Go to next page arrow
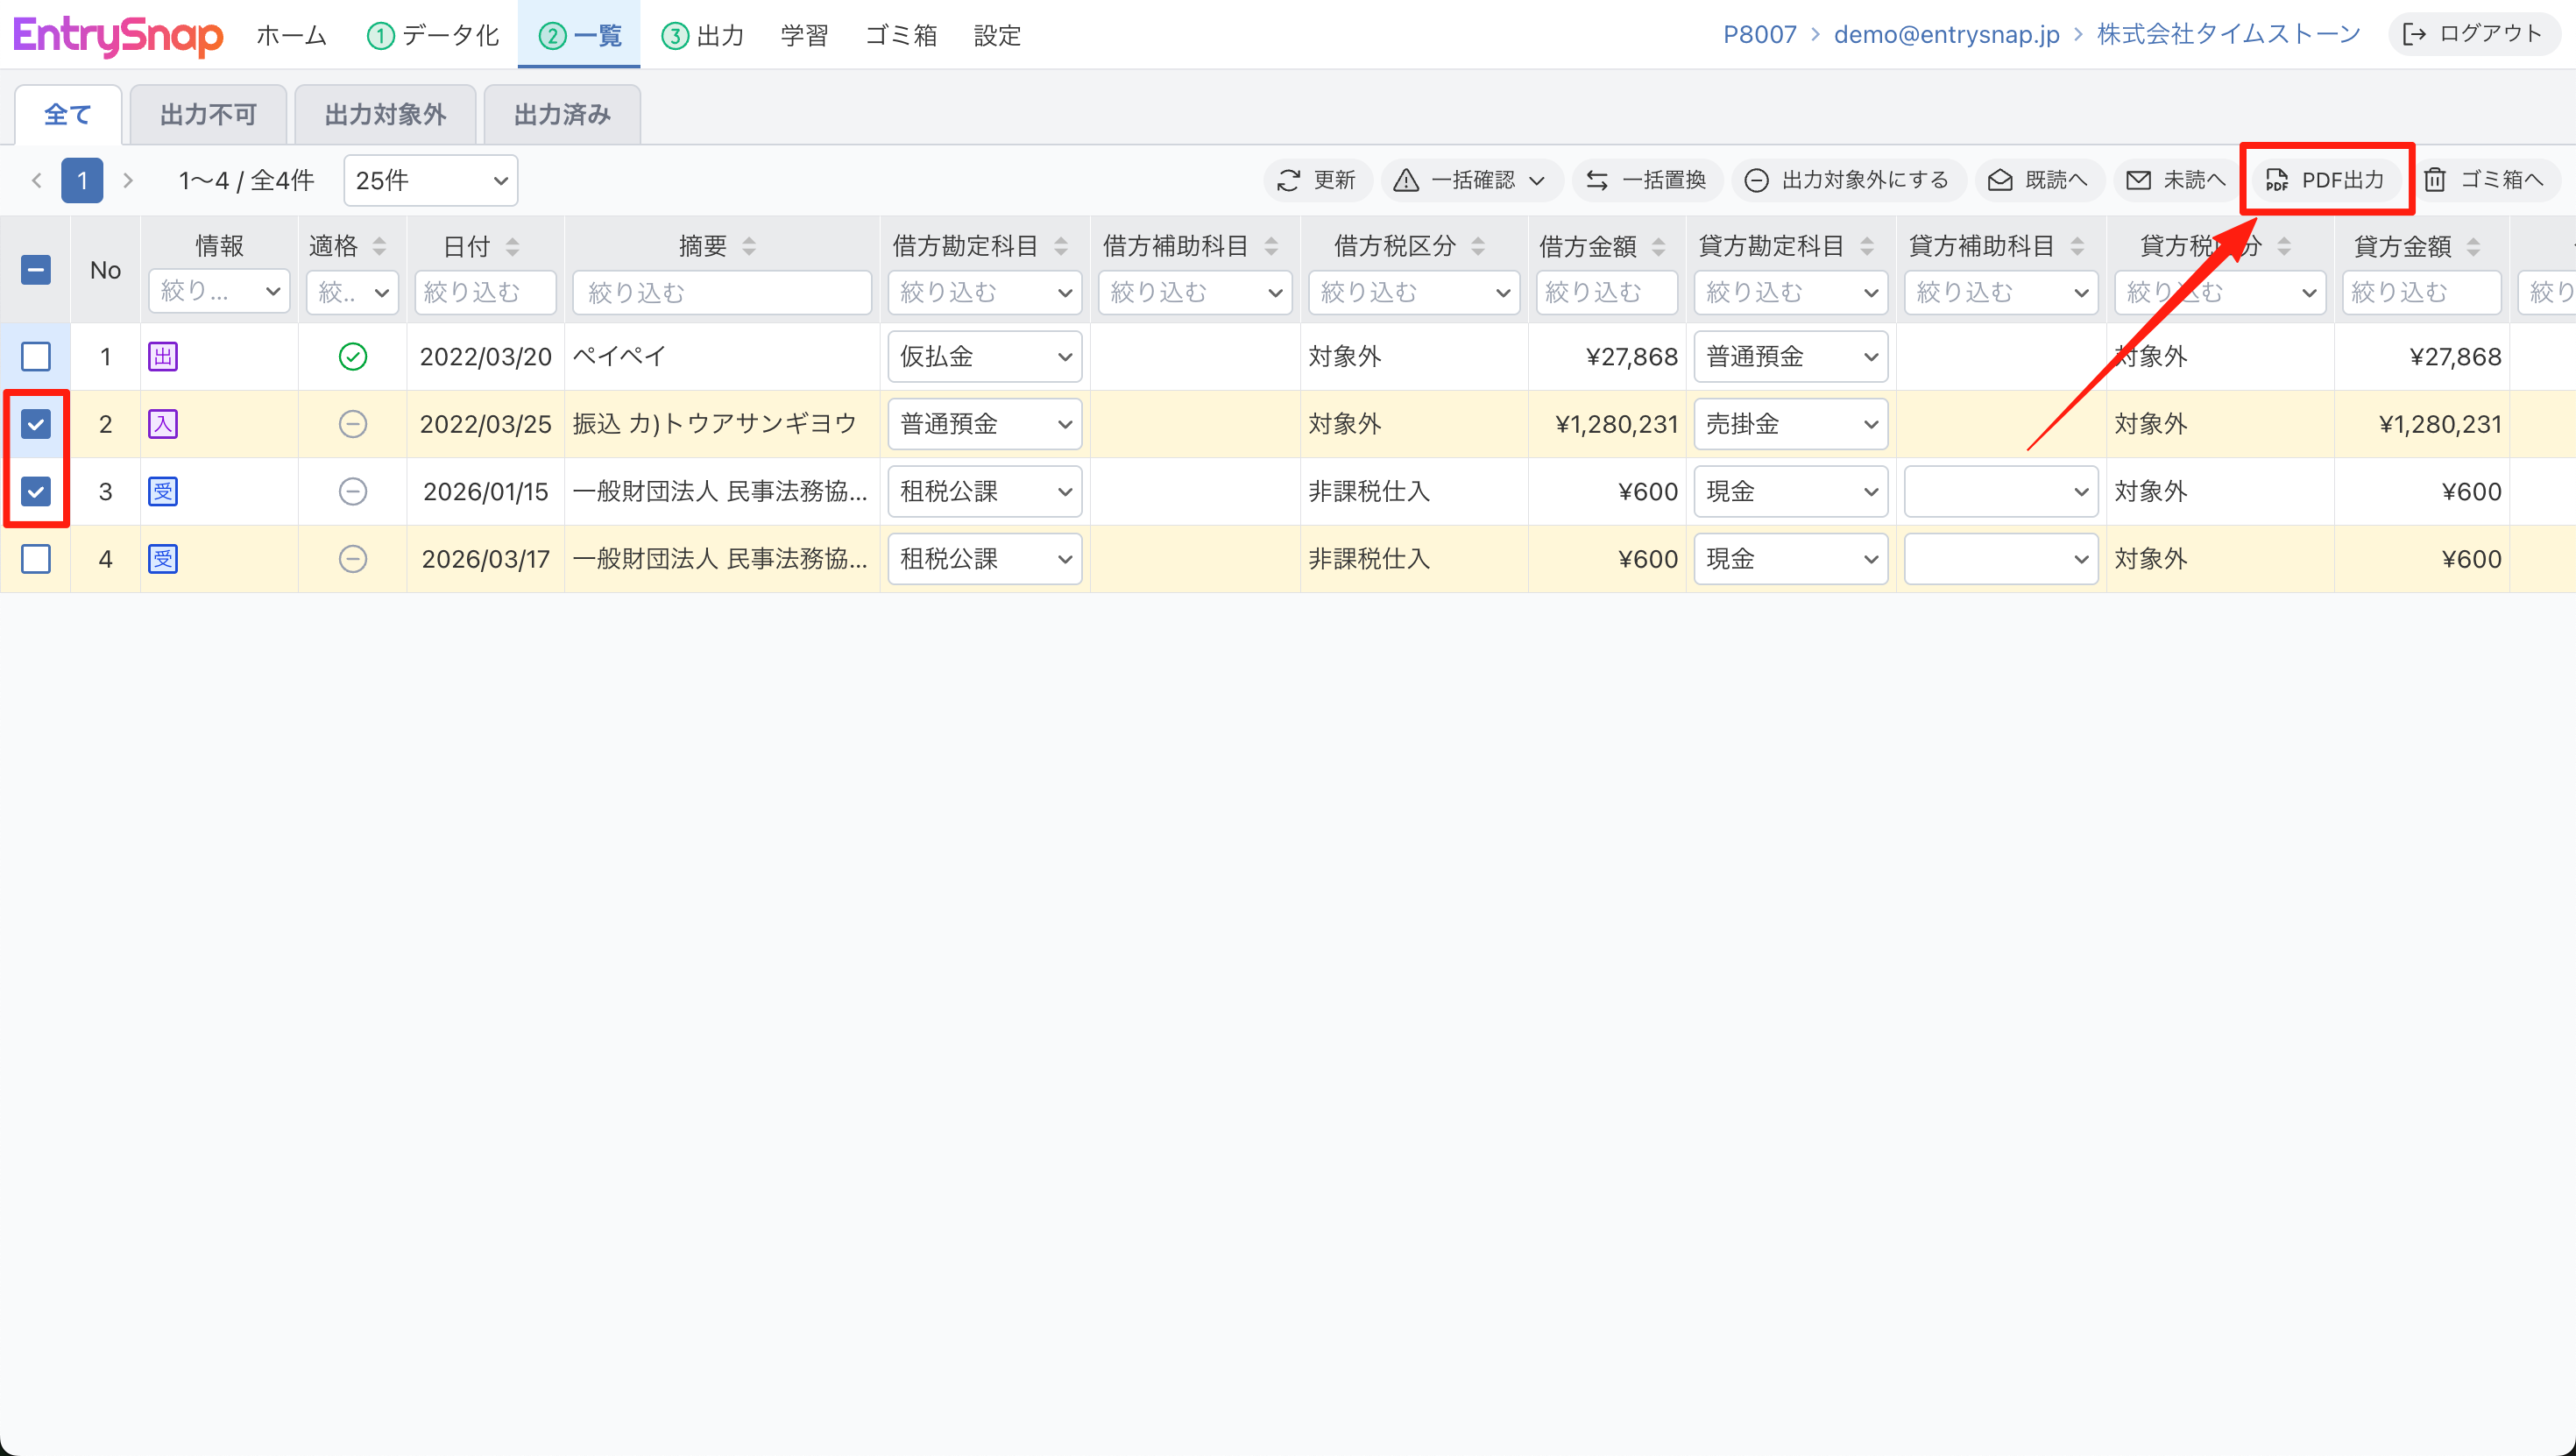The height and width of the screenshot is (1456, 2576). click(x=127, y=180)
